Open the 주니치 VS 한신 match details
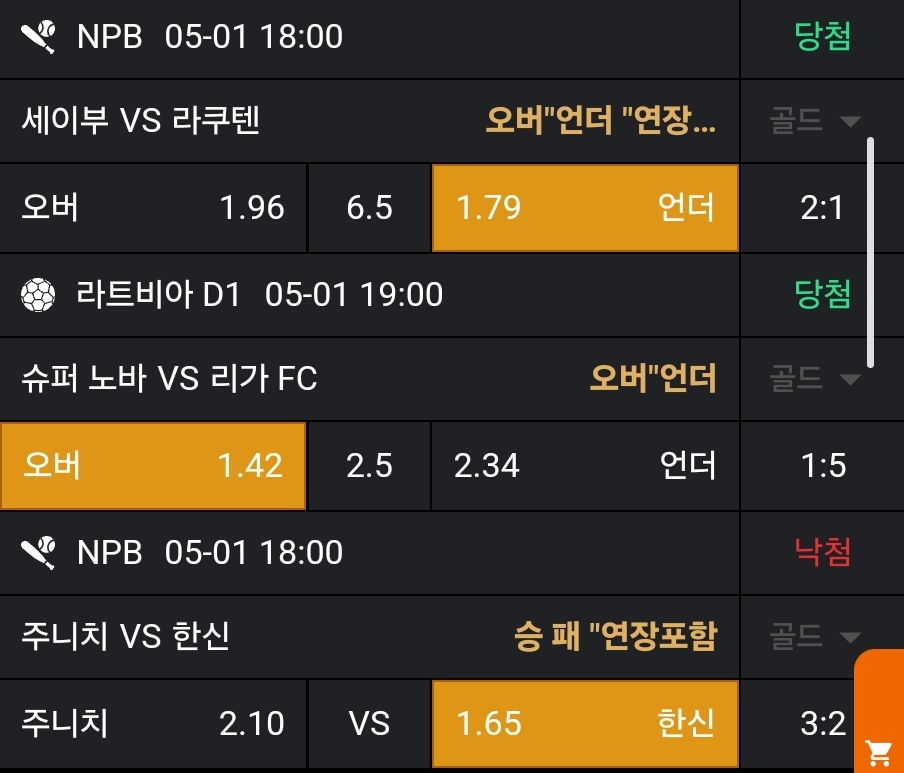The image size is (904, 773). [x=125, y=636]
